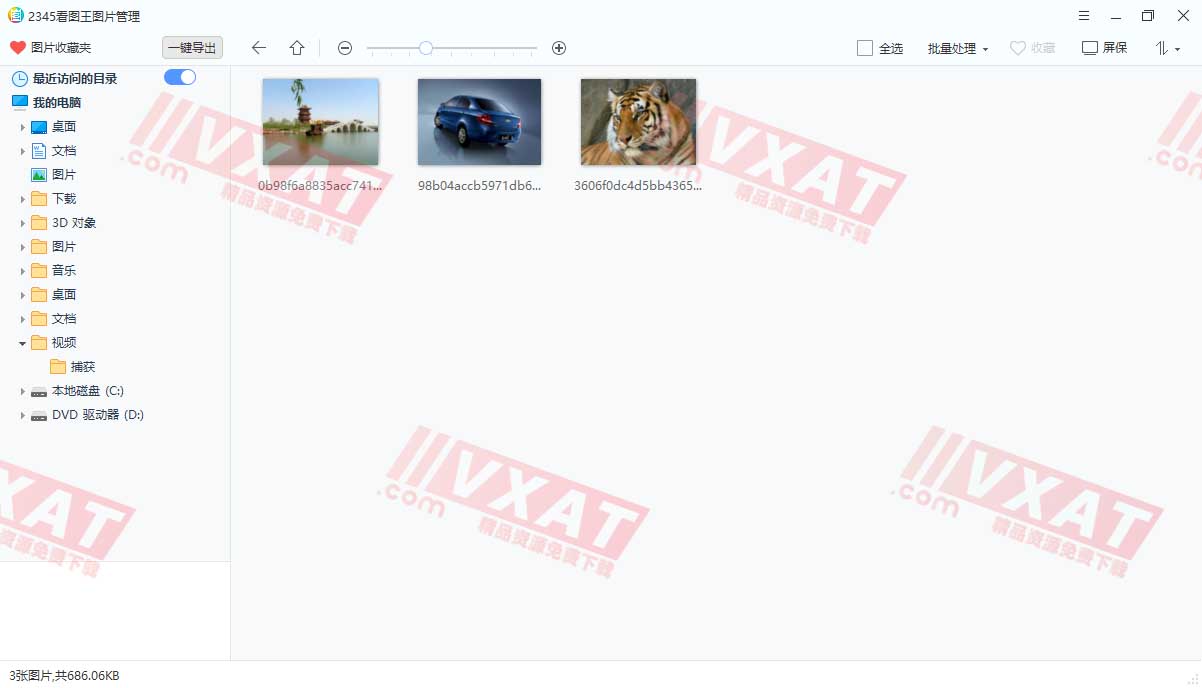Go to parent folder with the up arrow icon
Screen dimensions: 1202x688
point(296,47)
